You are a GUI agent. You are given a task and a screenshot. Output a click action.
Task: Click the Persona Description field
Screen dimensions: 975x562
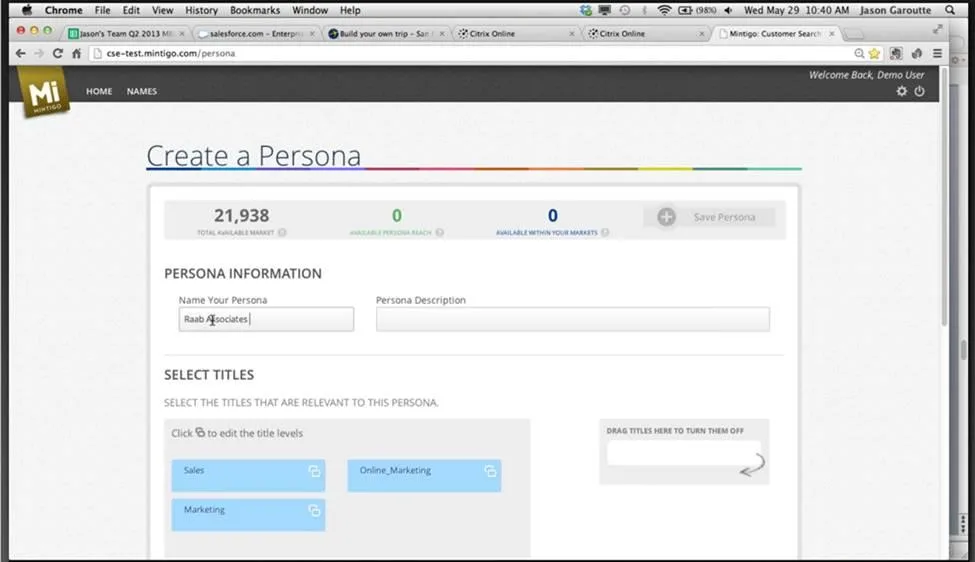(x=573, y=319)
